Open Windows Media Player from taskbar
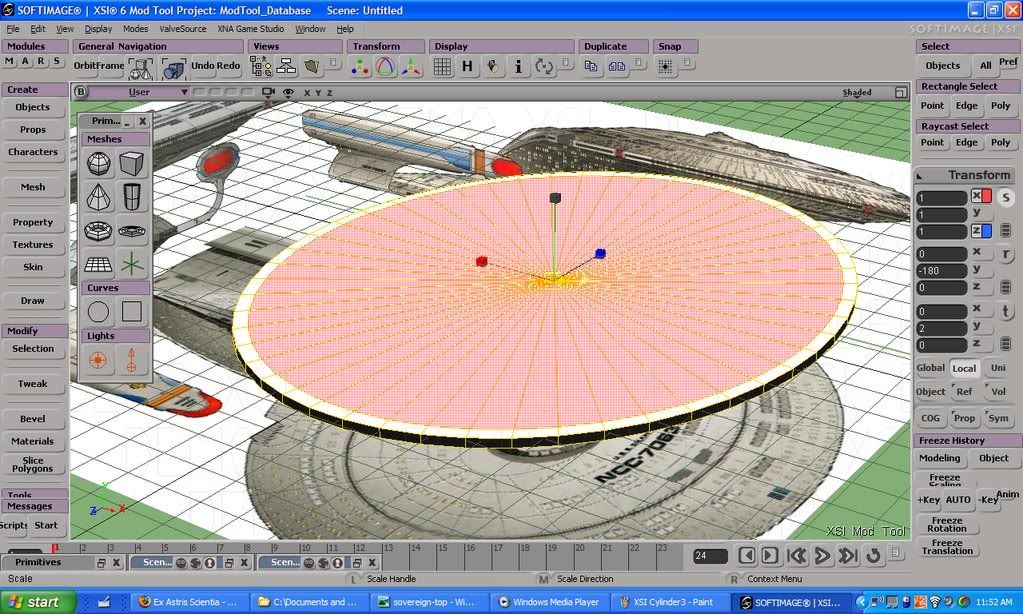The width and height of the screenshot is (1023, 614). (x=549, y=602)
